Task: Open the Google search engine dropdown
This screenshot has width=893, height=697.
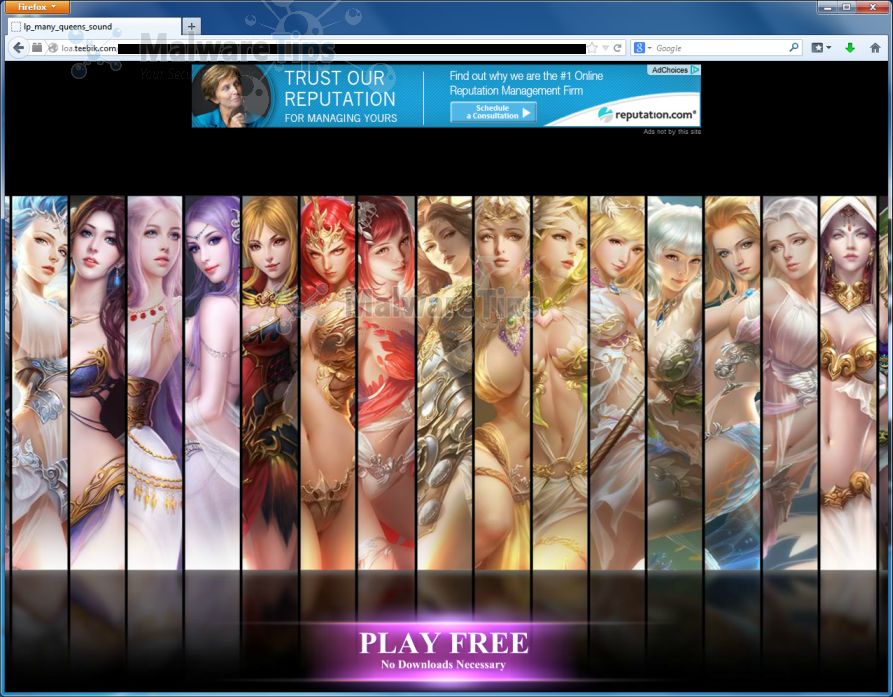Action: click(x=642, y=48)
